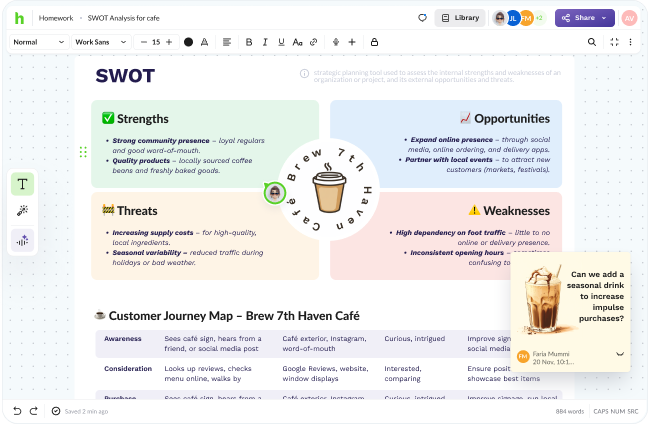This screenshot has width=649, height=424.
Task: Open the Normal paragraph style dropdown
Action: pos(38,42)
